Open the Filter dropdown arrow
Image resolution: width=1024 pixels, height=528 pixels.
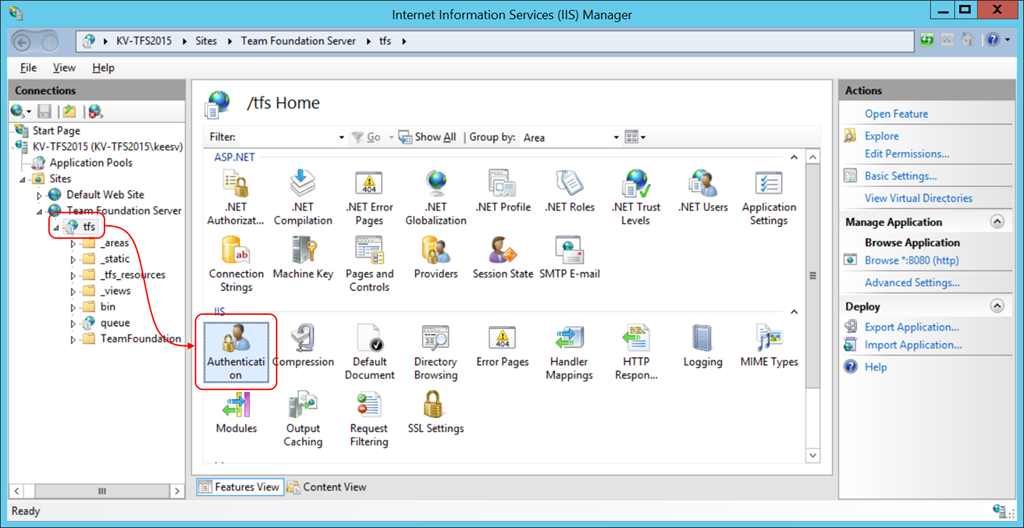(x=341, y=137)
